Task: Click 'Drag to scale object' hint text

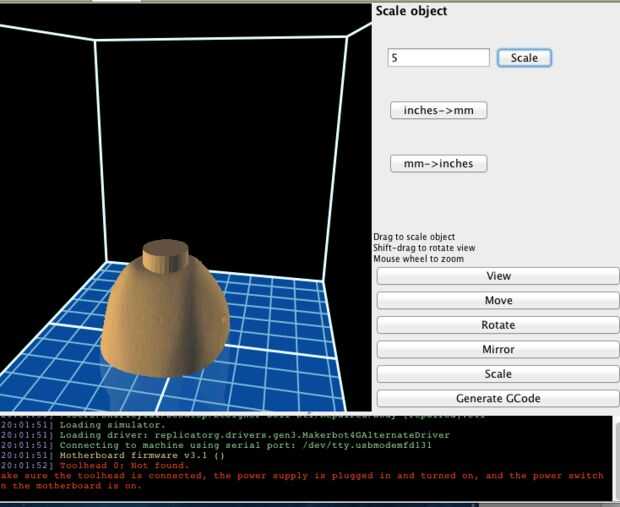Action: (x=414, y=237)
